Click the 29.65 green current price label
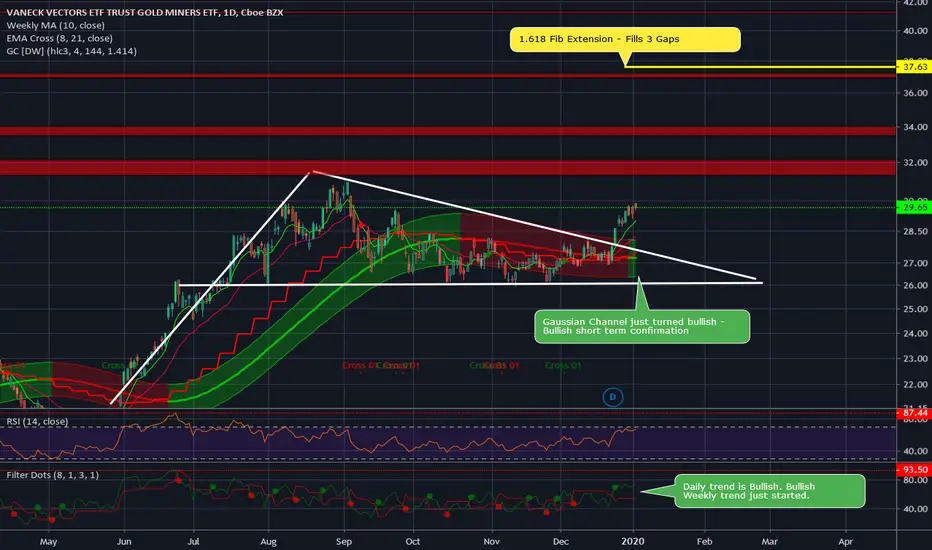 [914, 207]
